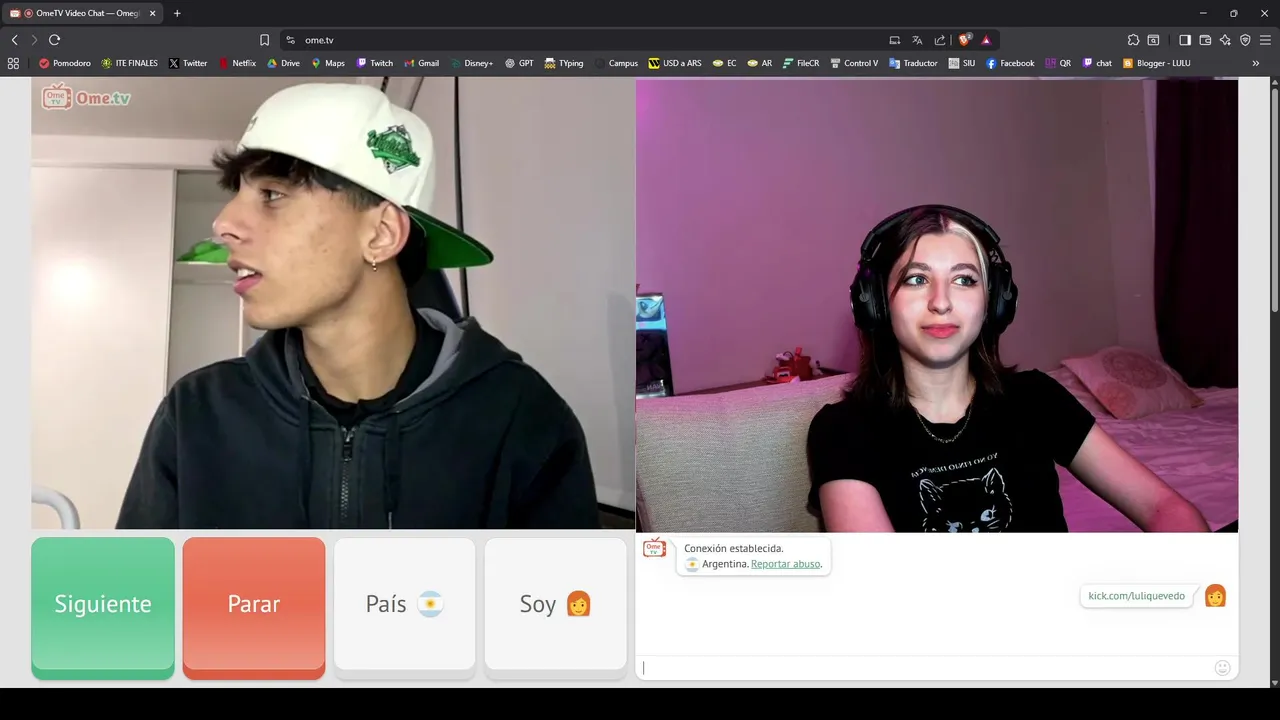The image size is (1280, 720).
Task: Open the Gmail bookmark
Action: tap(421, 63)
